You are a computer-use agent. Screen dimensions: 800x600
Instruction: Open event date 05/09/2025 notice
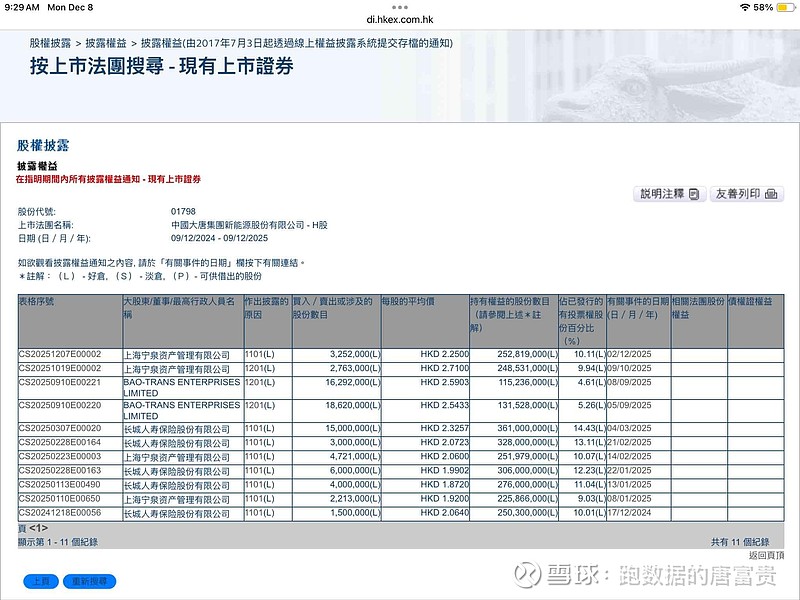(629, 405)
